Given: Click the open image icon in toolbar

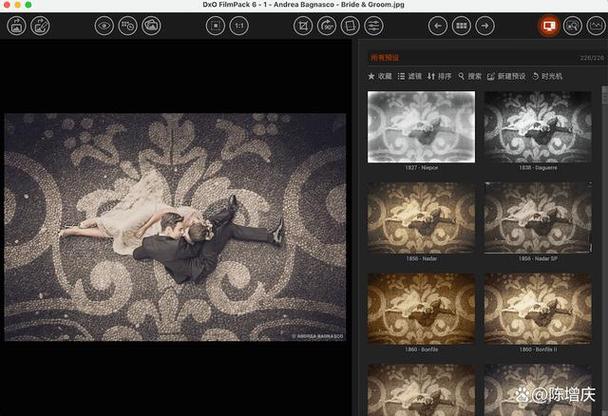Looking at the screenshot, I should tap(16, 26).
